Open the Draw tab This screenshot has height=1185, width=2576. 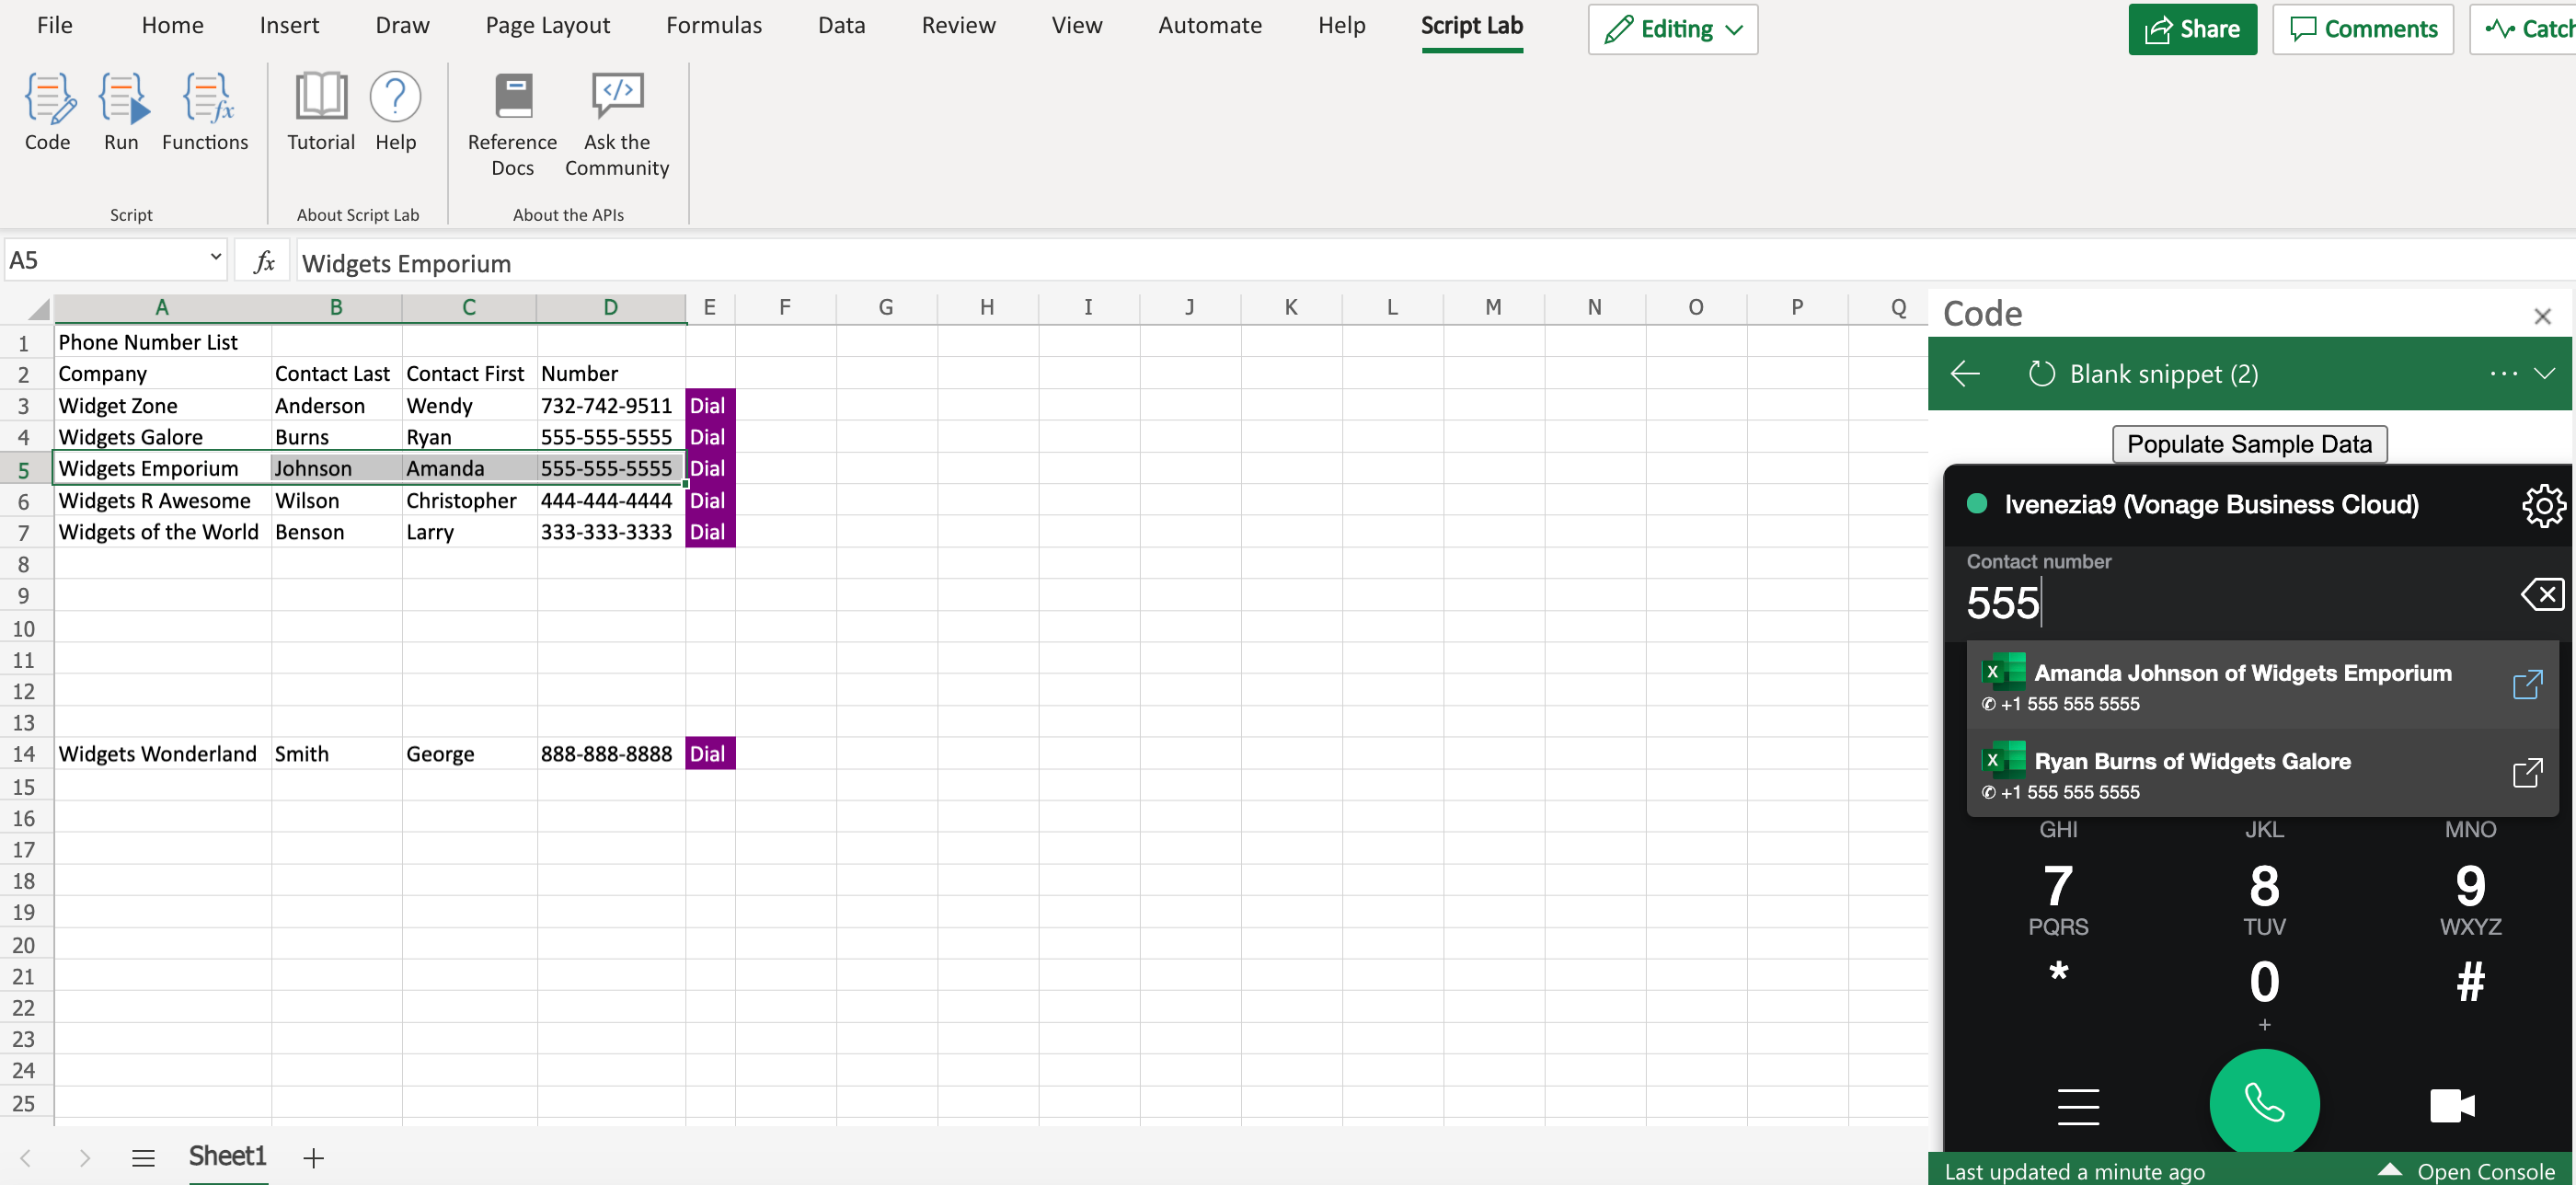click(x=402, y=25)
